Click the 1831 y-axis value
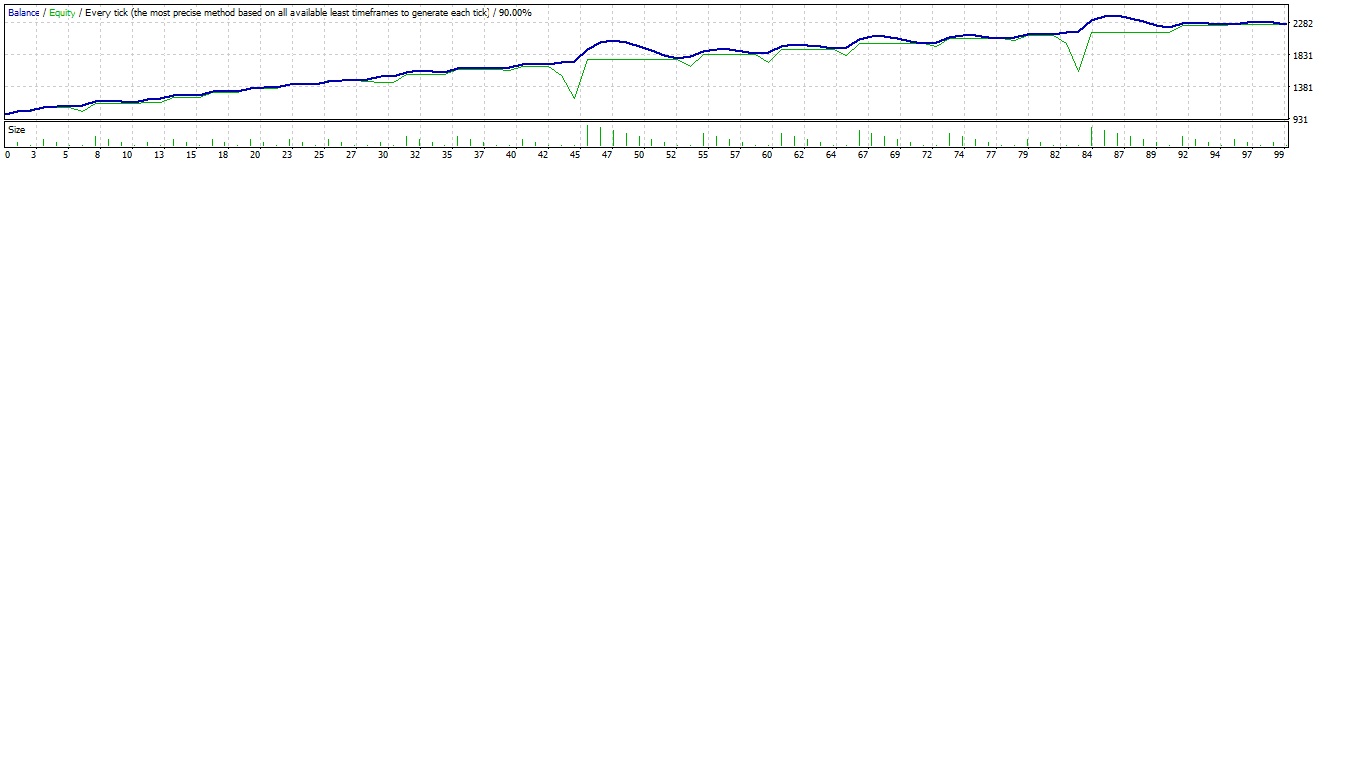 [x=1303, y=56]
